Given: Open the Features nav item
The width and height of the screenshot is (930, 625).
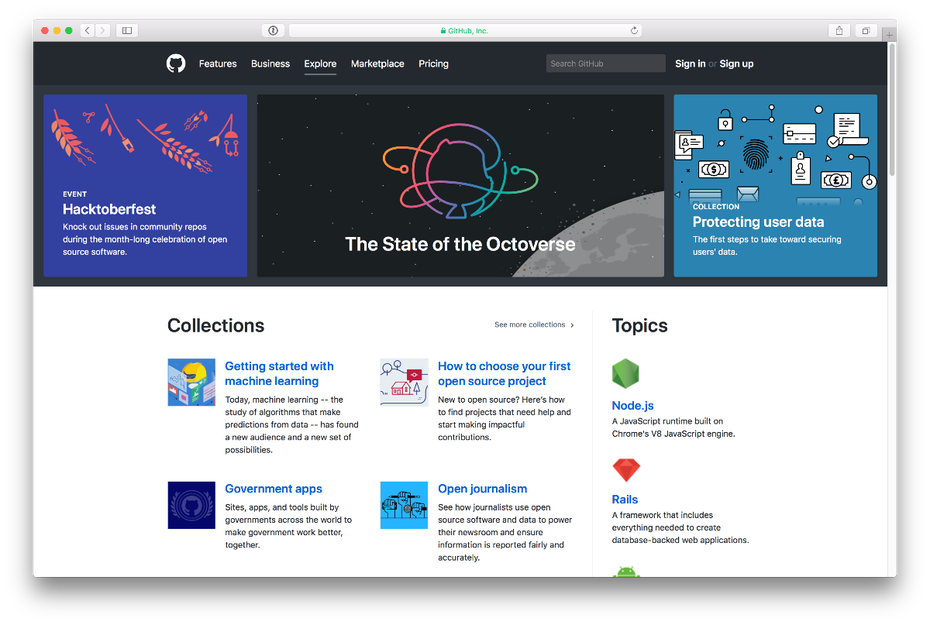Looking at the screenshot, I should pyautogui.click(x=218, y=63).
